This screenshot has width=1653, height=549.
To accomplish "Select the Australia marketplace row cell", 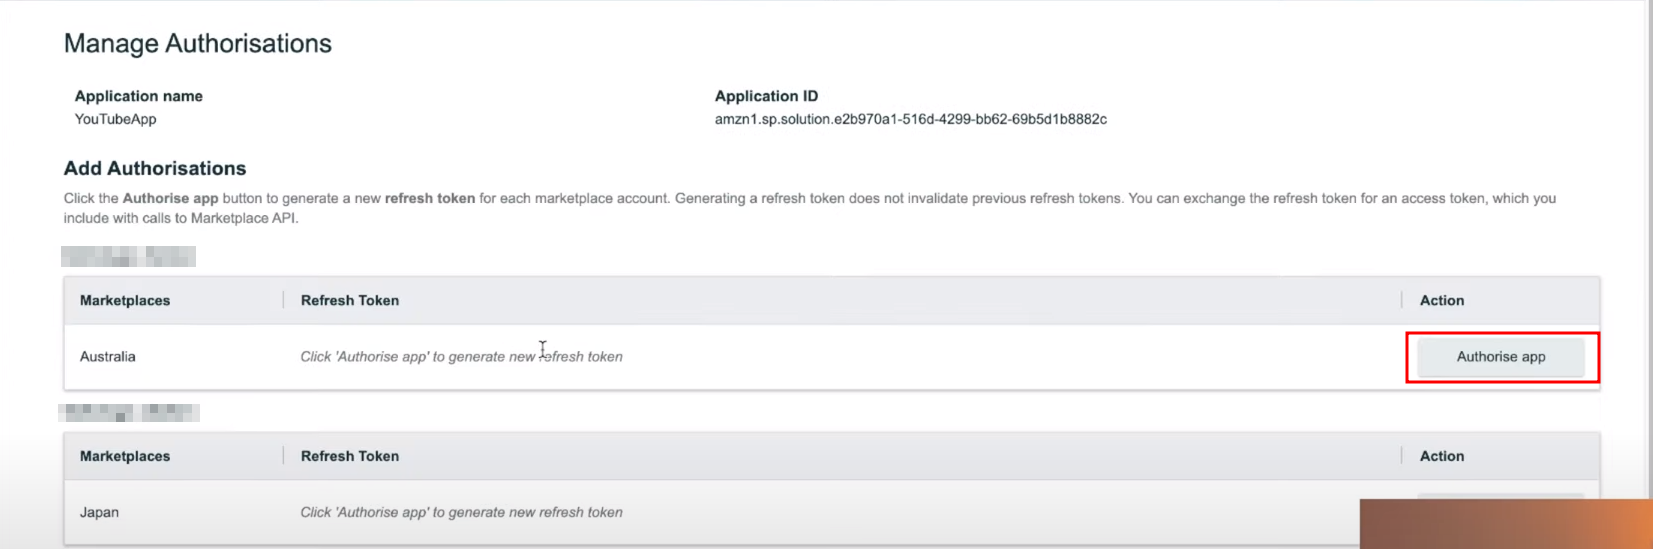I will click(x=108, y=357).
